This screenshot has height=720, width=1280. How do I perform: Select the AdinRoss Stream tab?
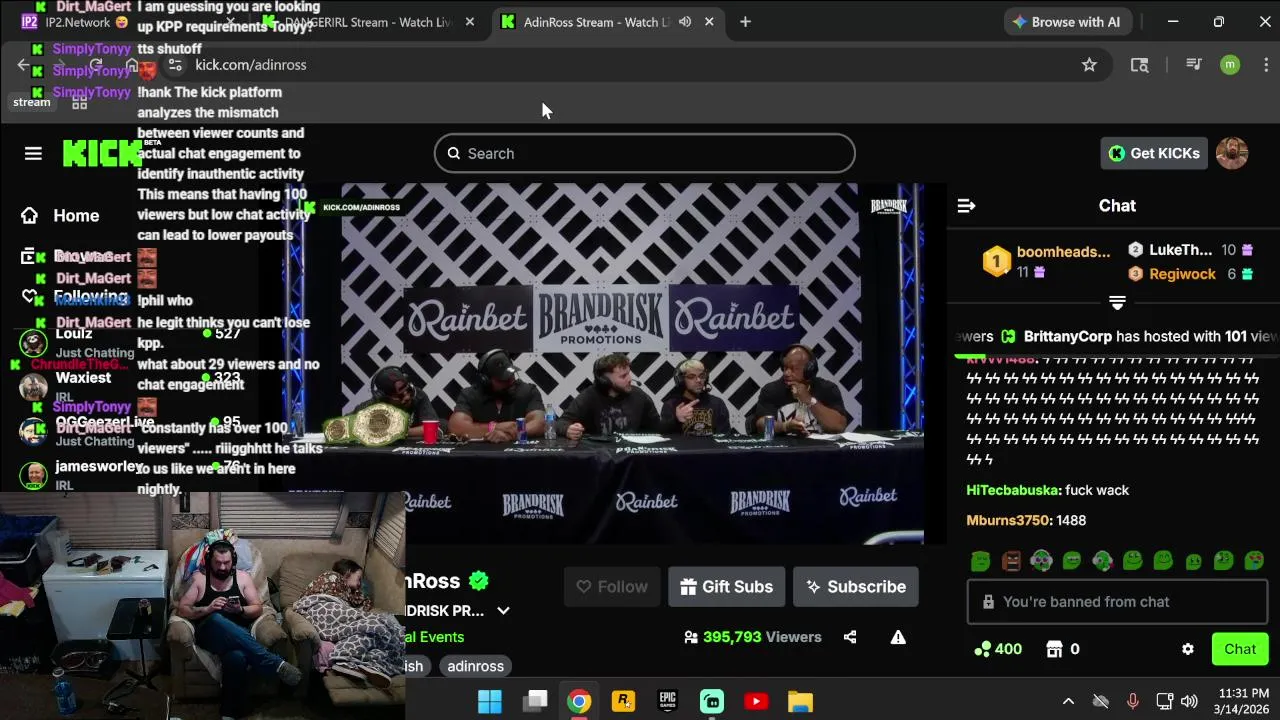[x=596, y=22]
